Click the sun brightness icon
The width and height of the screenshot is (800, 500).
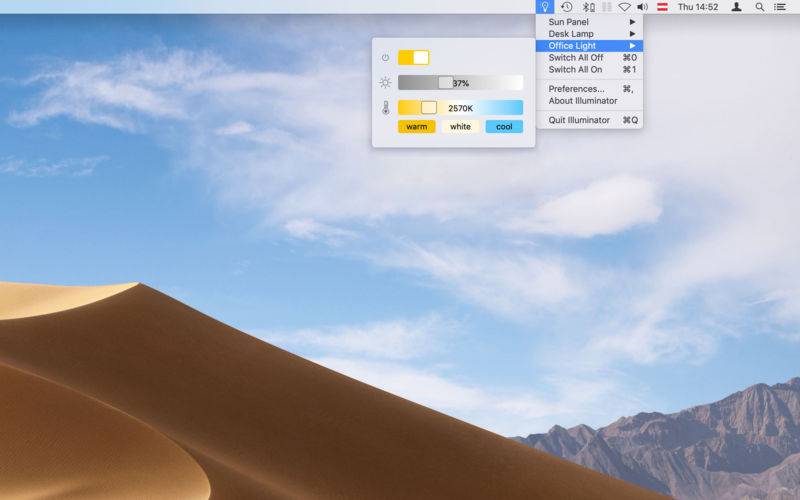tap(385, 83)
